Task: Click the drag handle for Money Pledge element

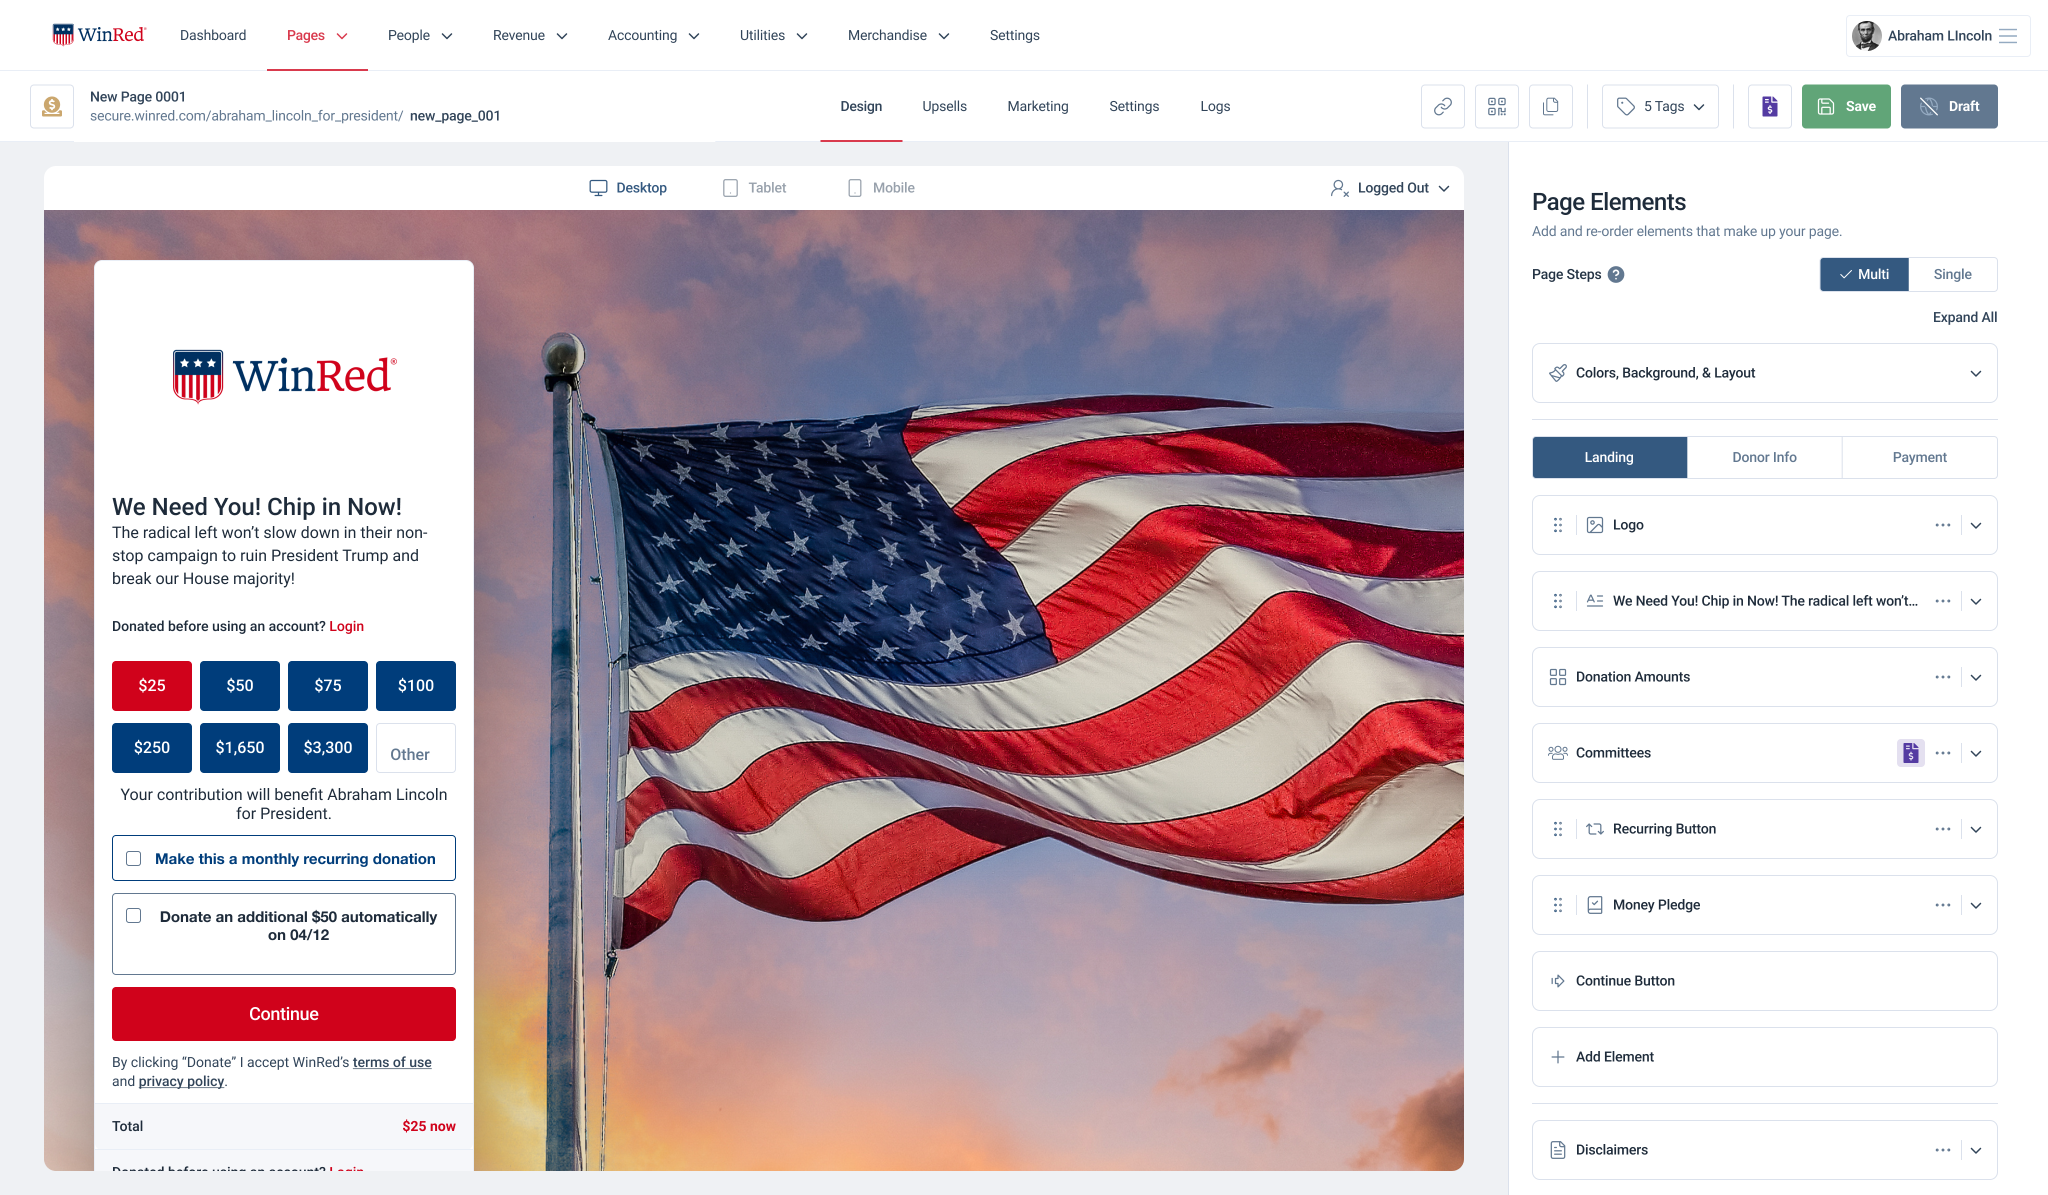Action: (1557, 905)
